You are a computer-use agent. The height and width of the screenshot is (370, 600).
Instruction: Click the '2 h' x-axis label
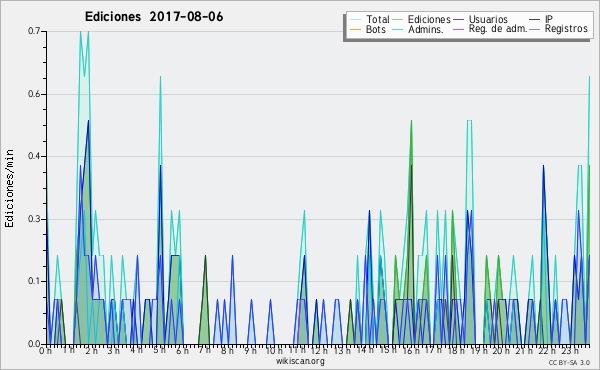91,350
